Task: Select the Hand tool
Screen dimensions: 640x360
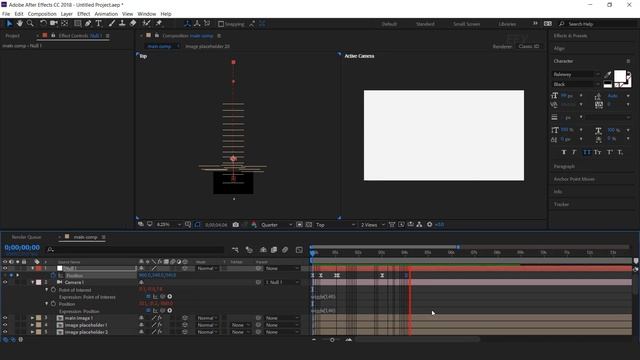Action: tap(19, 24)
